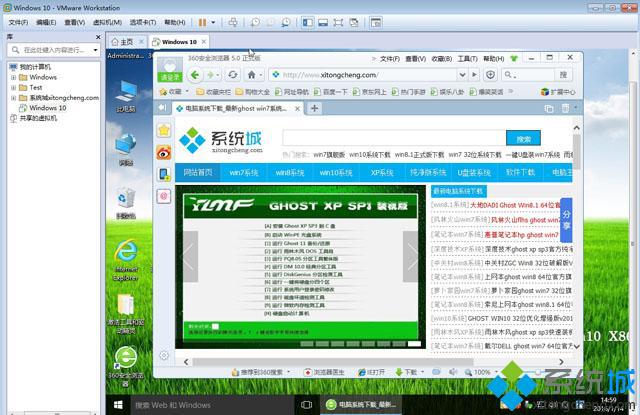Click the browser back arrow button
The height and width of the screenshot is (415, 640).
click(195, 75)
